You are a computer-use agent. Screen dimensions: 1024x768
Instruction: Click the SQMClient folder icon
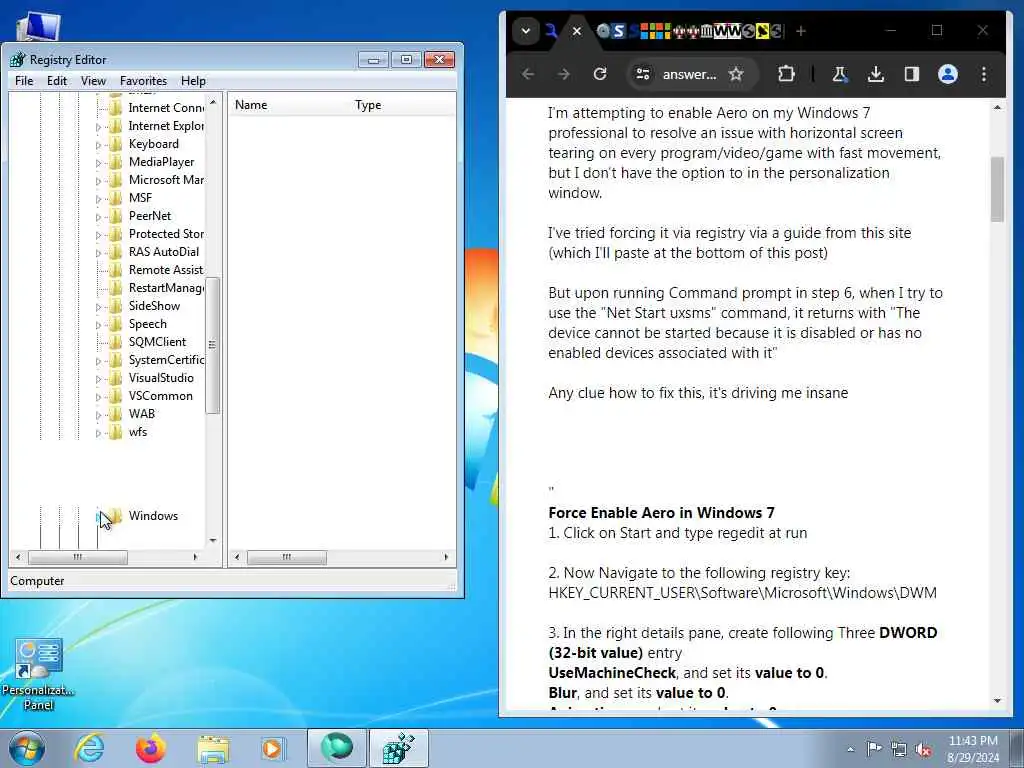pos(116,342)
